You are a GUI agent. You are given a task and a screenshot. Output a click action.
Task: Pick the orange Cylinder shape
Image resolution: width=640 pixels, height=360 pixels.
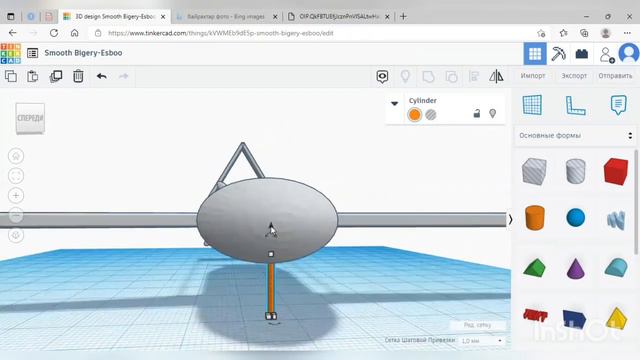[535, 218]
